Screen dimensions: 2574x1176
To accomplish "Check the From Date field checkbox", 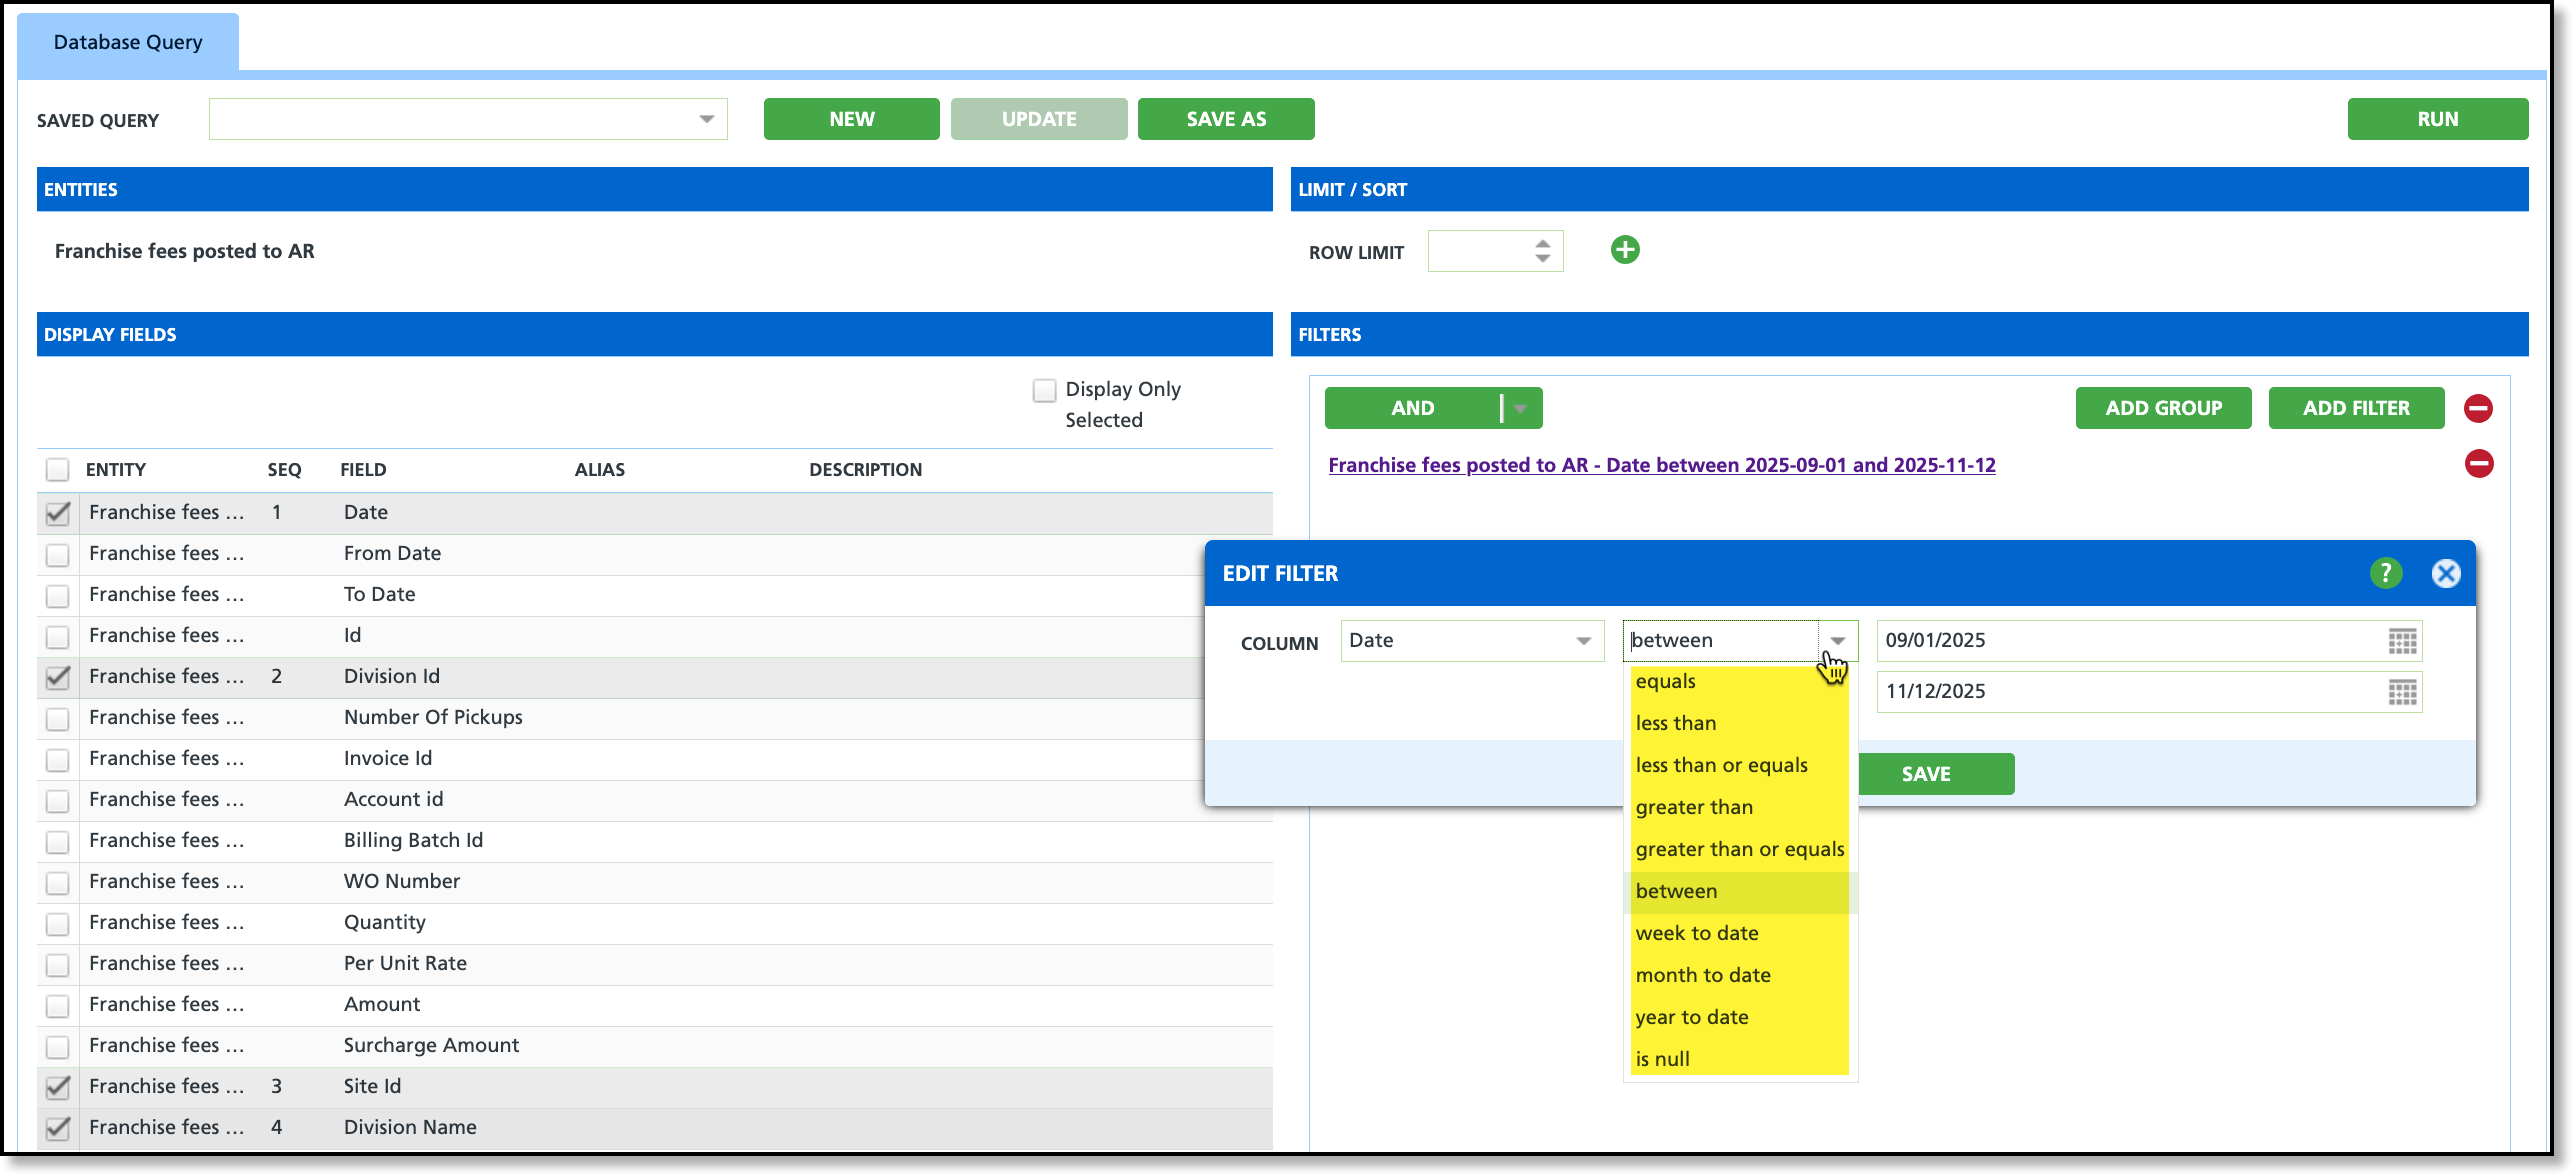I will pos(58,554).
